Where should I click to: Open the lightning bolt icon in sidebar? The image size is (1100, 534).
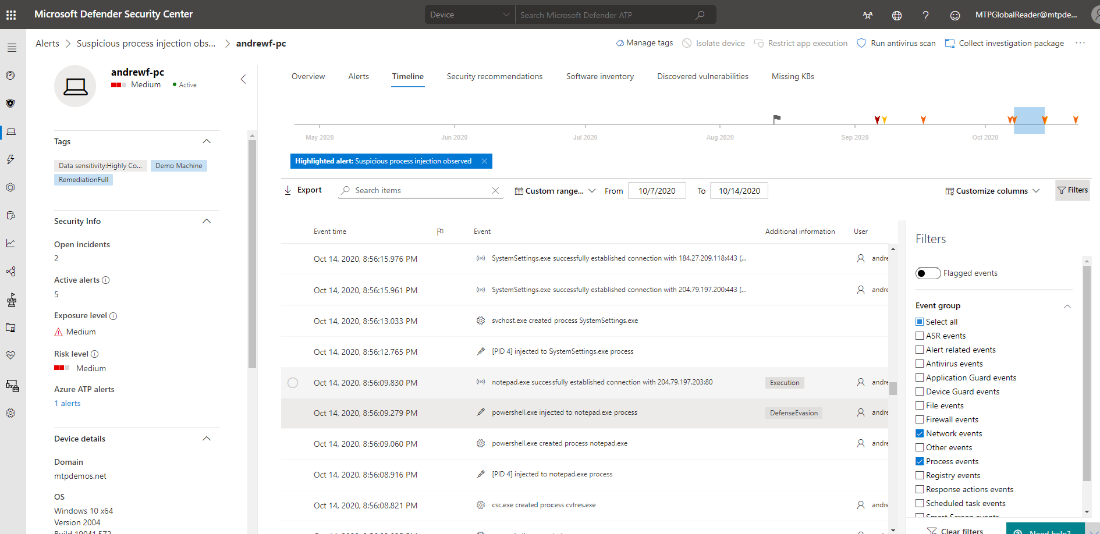[11, 159]
